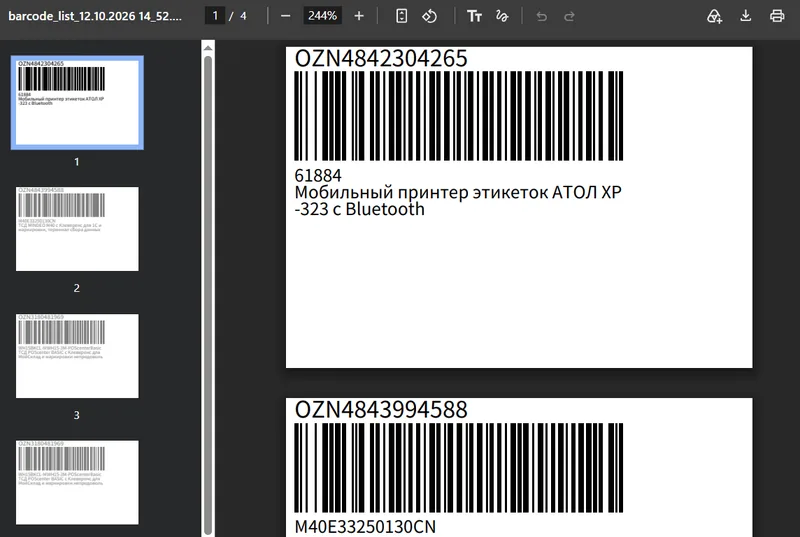Click the 61884 article number text
This screenshot has height=537, width=800.
(x=318, y=176)
